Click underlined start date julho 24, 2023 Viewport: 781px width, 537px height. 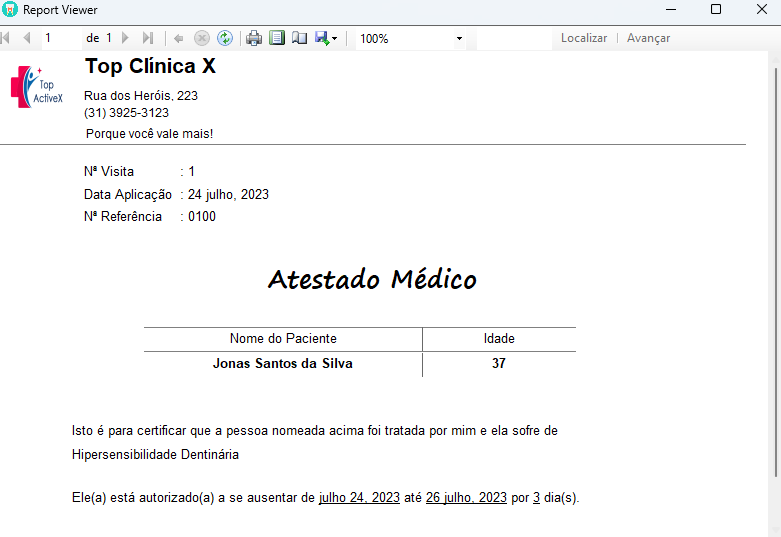(359, 498)
